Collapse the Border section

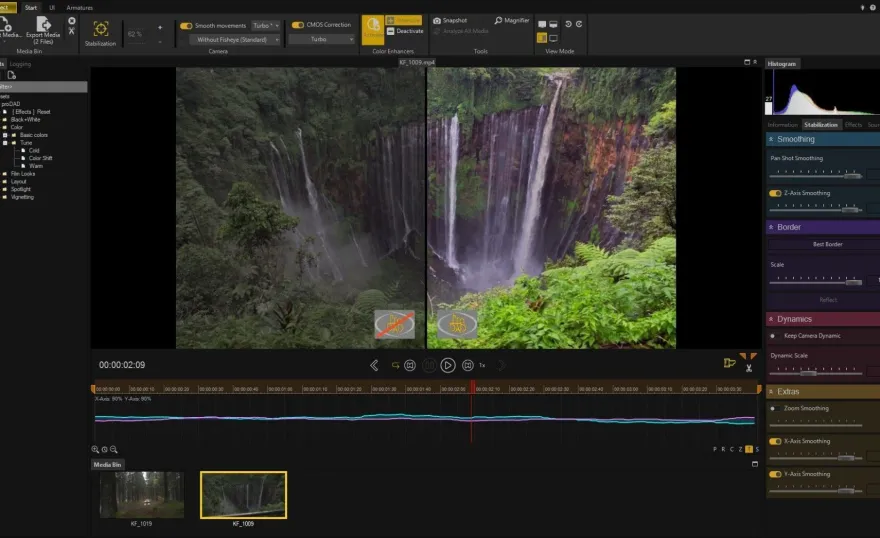[x=771, y=227]
